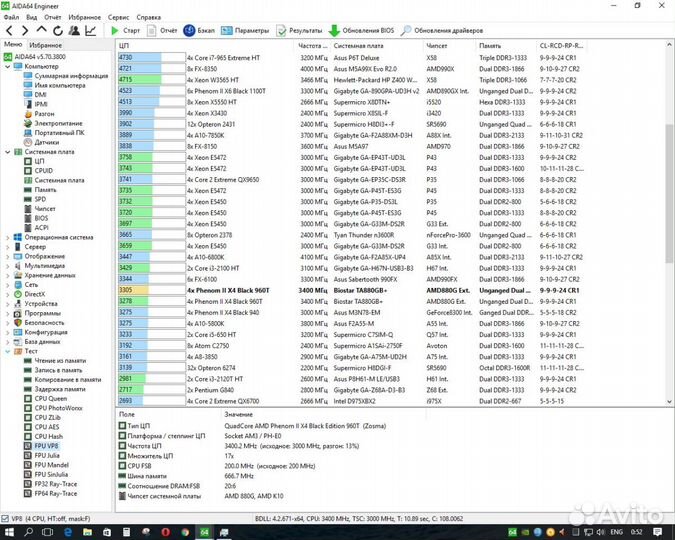Click the Back navigation arrow in toolbar

[8, 31]
